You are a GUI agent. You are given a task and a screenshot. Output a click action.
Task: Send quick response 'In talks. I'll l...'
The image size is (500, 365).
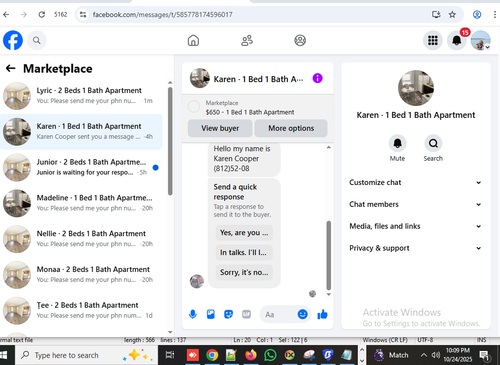[x=244, y=252]
